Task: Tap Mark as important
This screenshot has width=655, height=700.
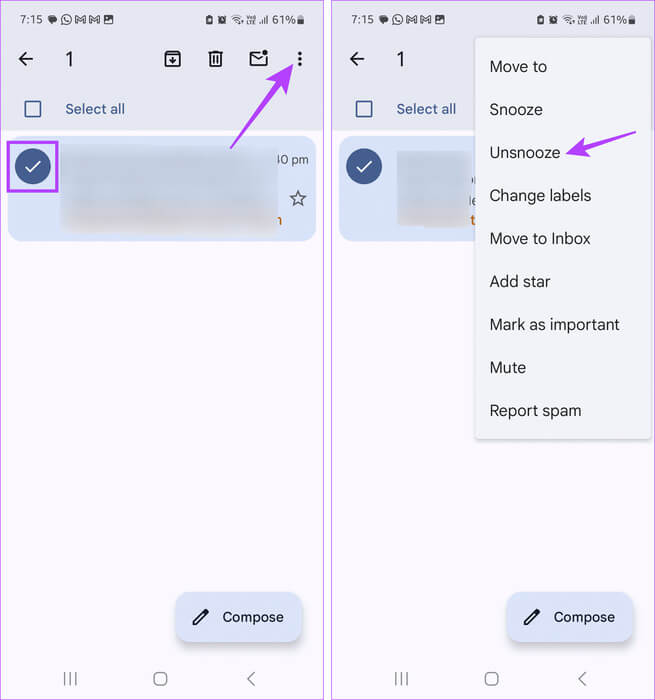Action: tap(554, 325)
